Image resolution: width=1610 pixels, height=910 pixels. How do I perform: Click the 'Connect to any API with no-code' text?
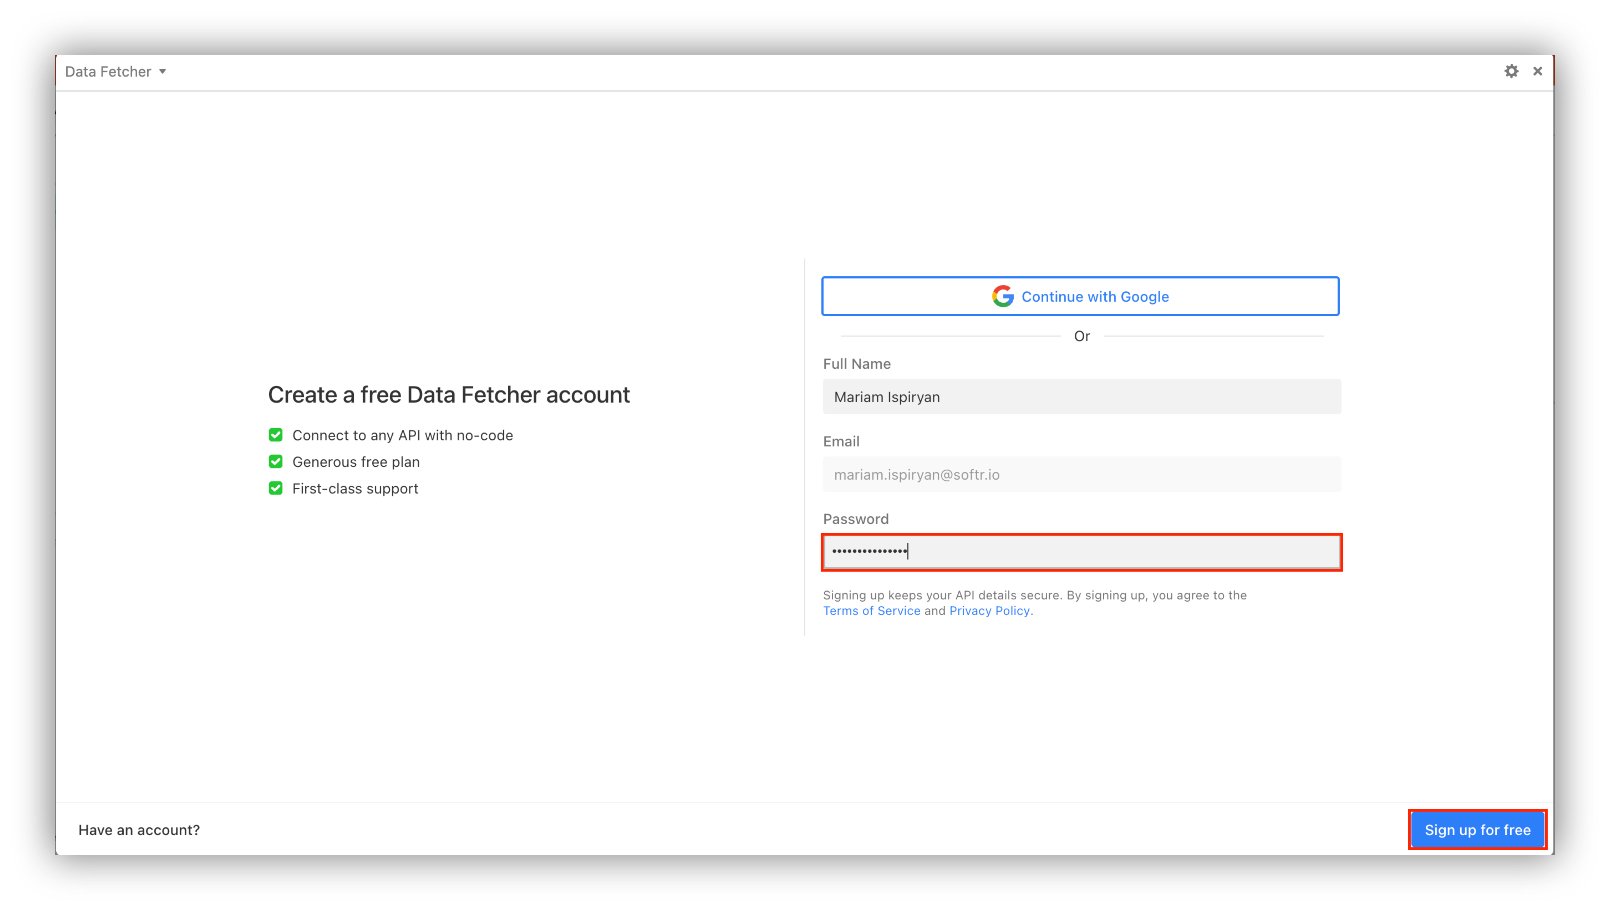coord(403,435)
